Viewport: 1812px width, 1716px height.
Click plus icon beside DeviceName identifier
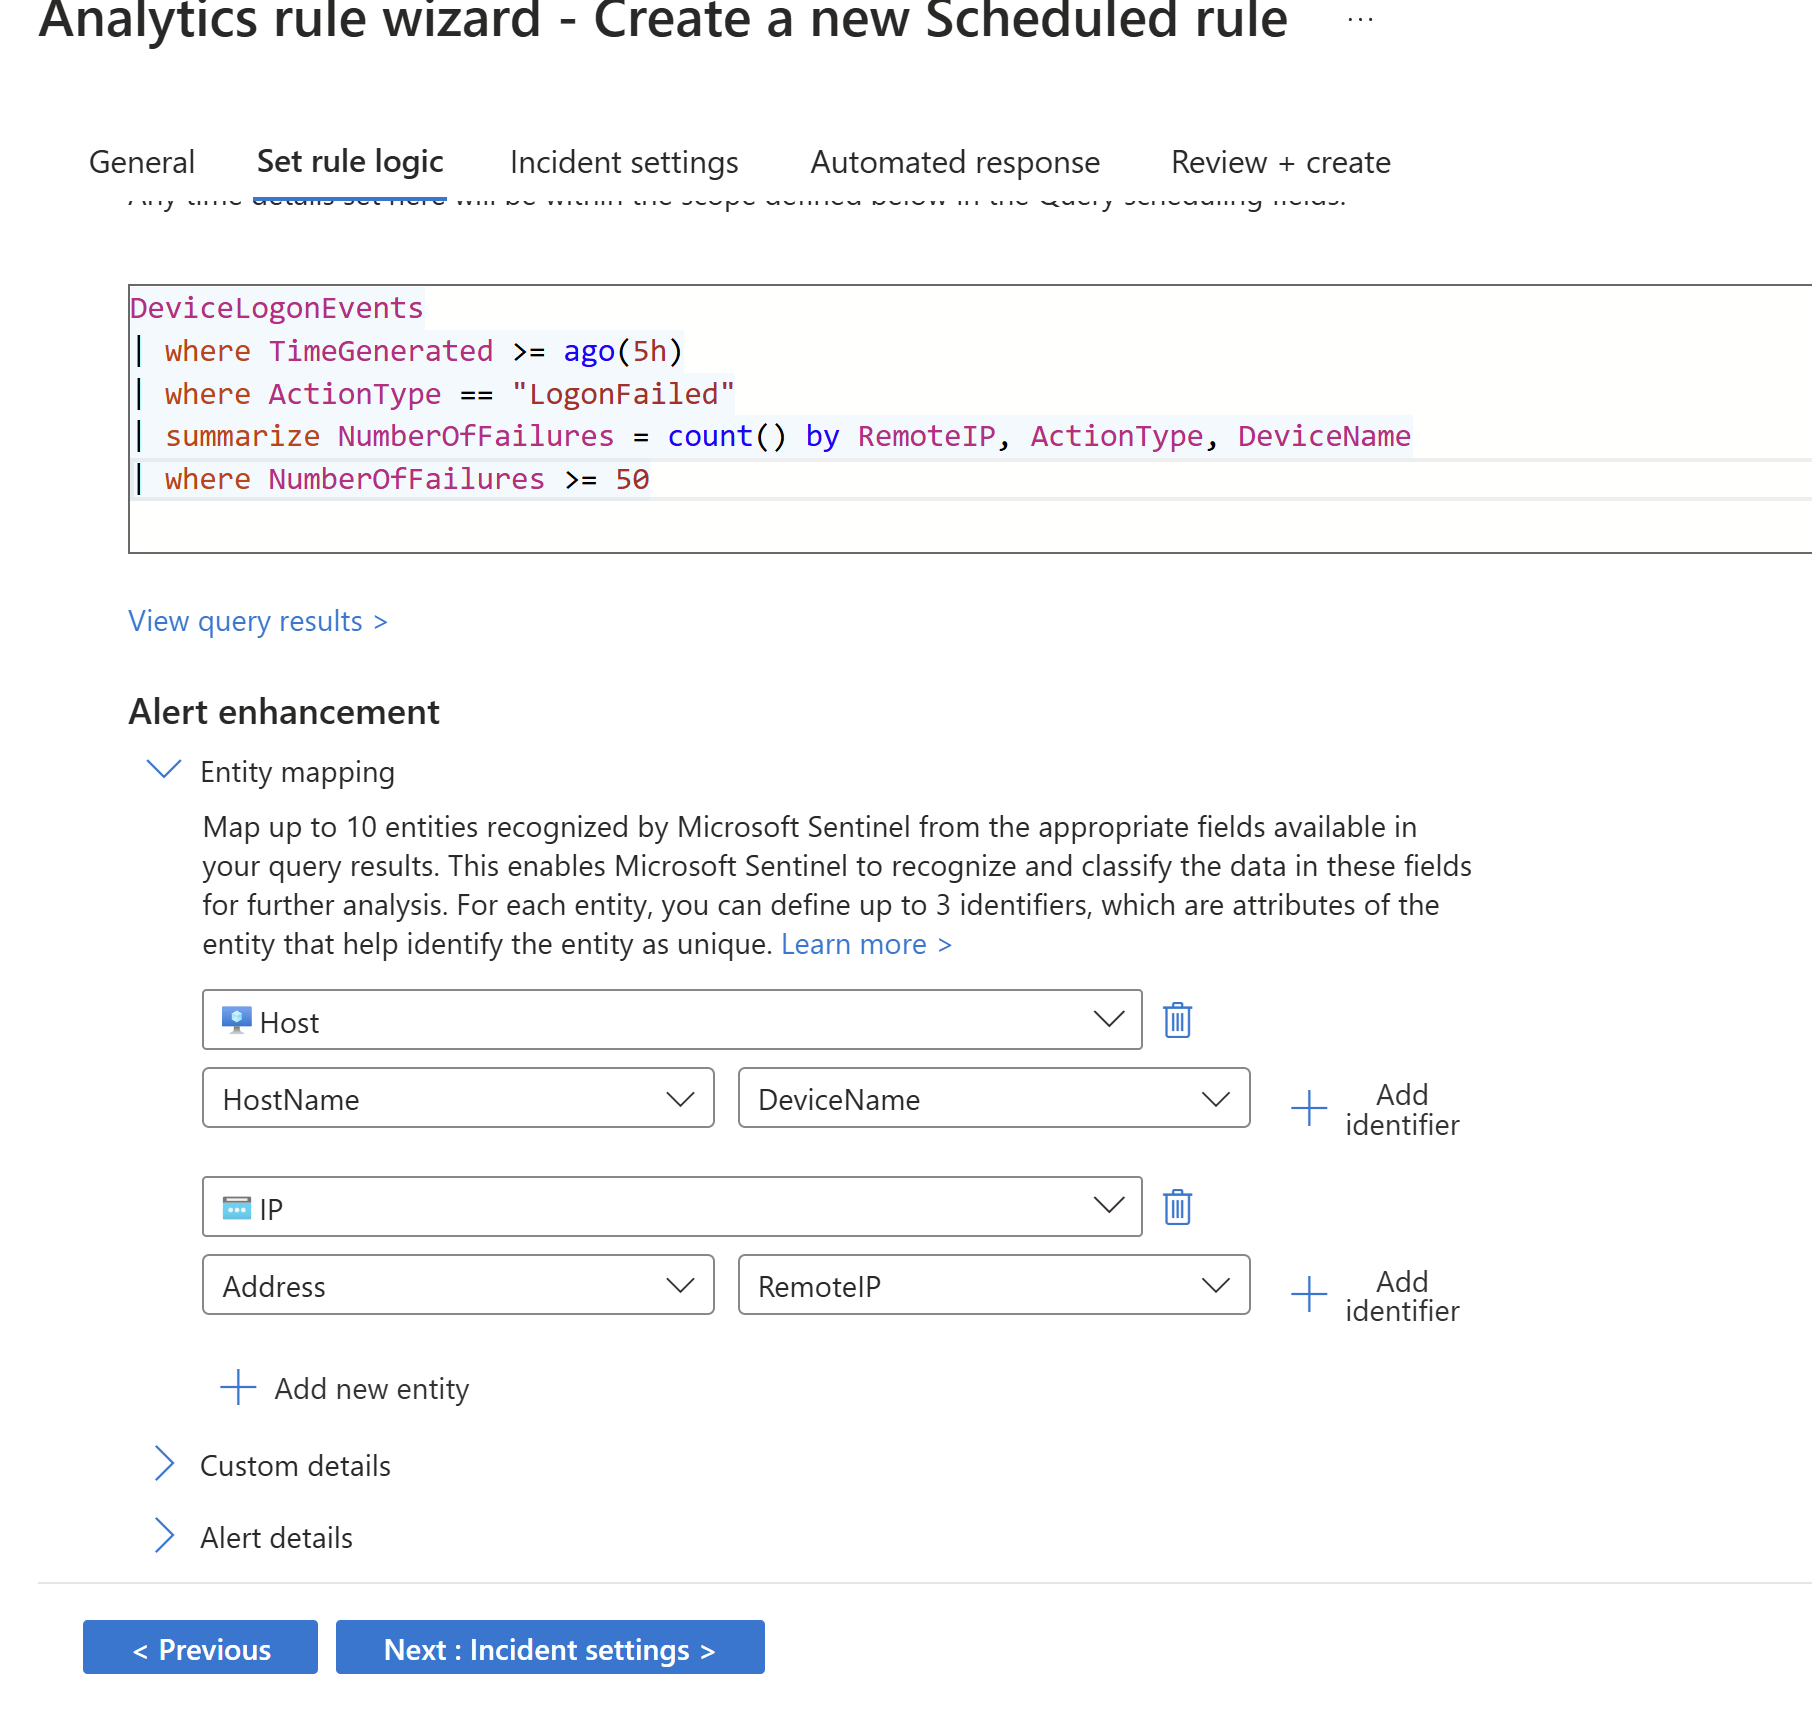1308,1108
